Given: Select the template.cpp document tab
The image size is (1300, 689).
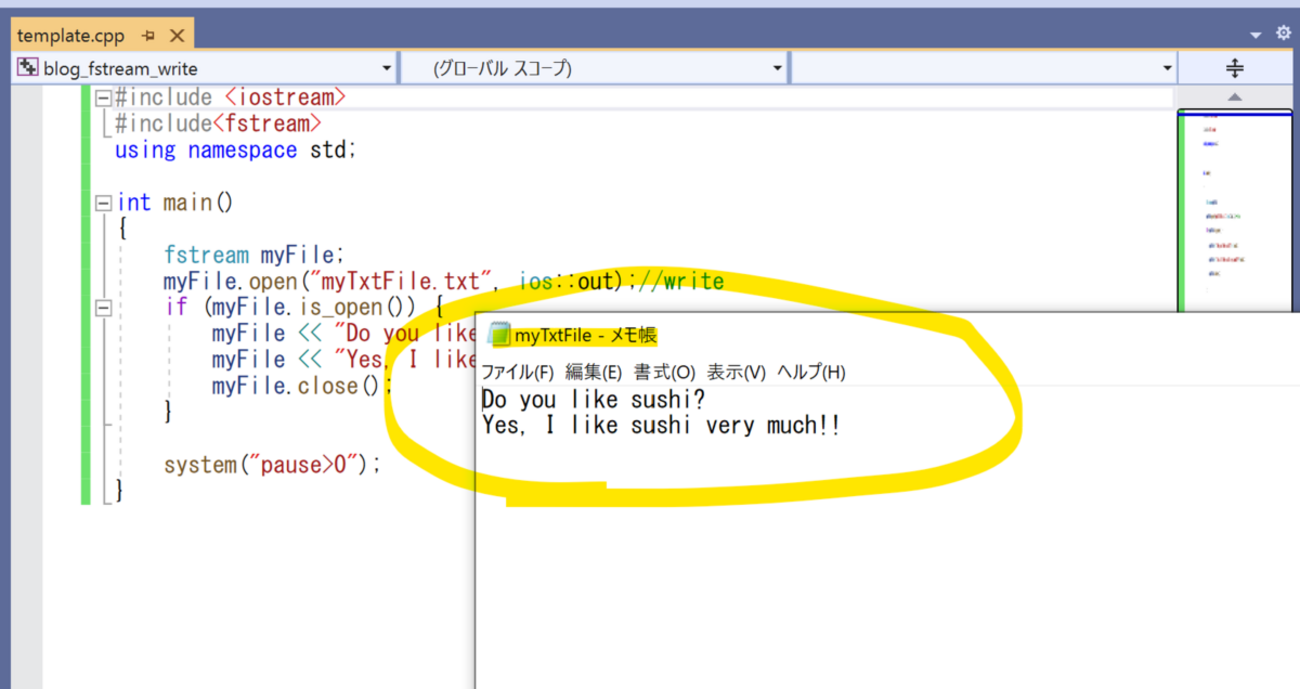Looking at the screenshot, I should click(70, 36).
